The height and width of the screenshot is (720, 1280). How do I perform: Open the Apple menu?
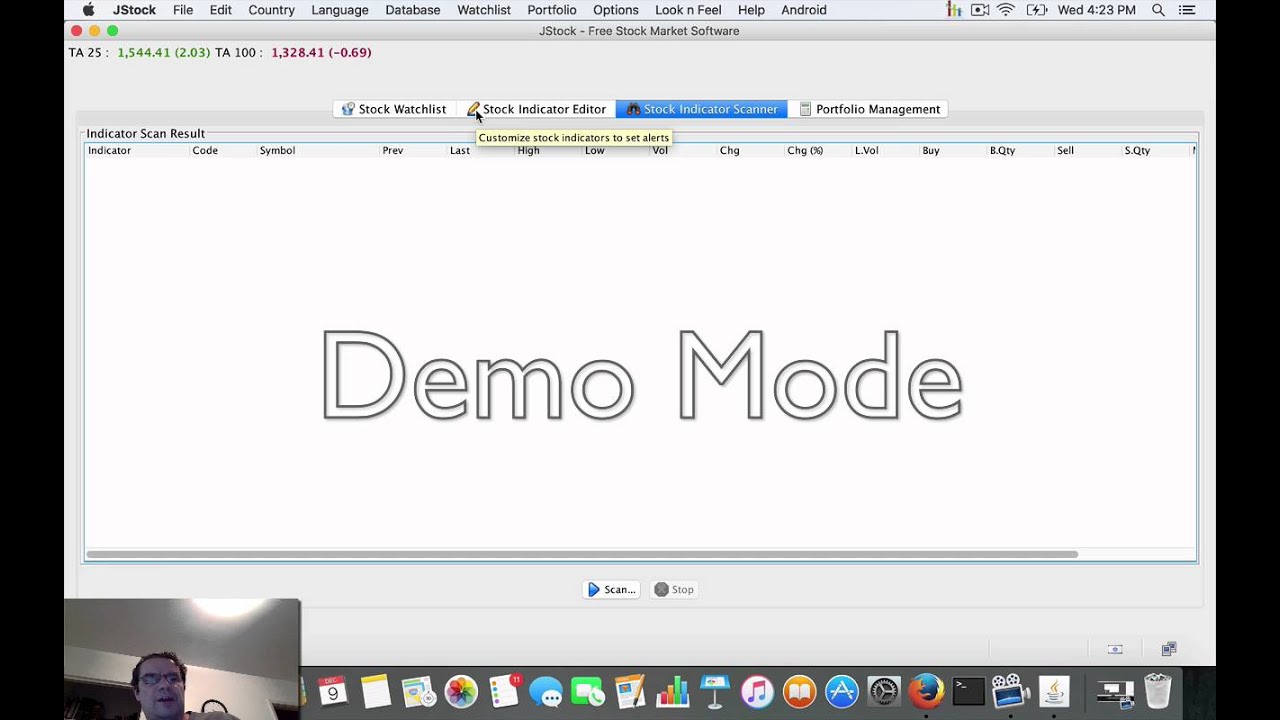point(88,10)
